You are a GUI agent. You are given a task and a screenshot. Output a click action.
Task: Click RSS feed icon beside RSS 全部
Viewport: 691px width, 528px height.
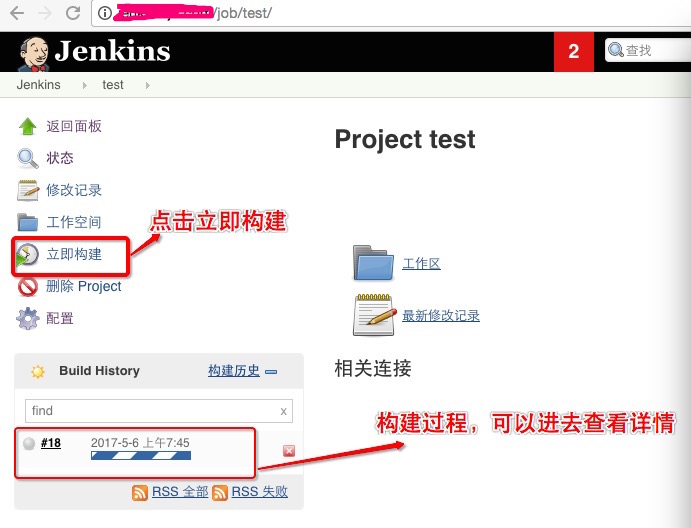tap(140, 492)
